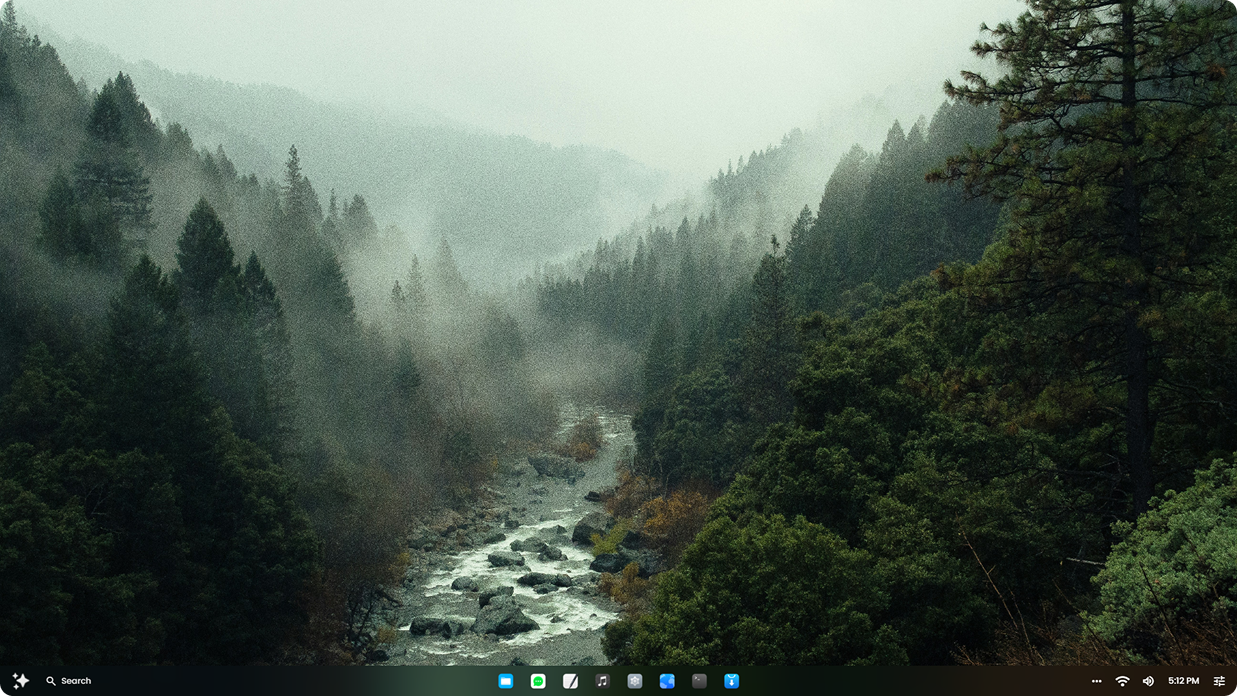
Task: Launch the blue globe web browser
Action: tap(667, 681)
